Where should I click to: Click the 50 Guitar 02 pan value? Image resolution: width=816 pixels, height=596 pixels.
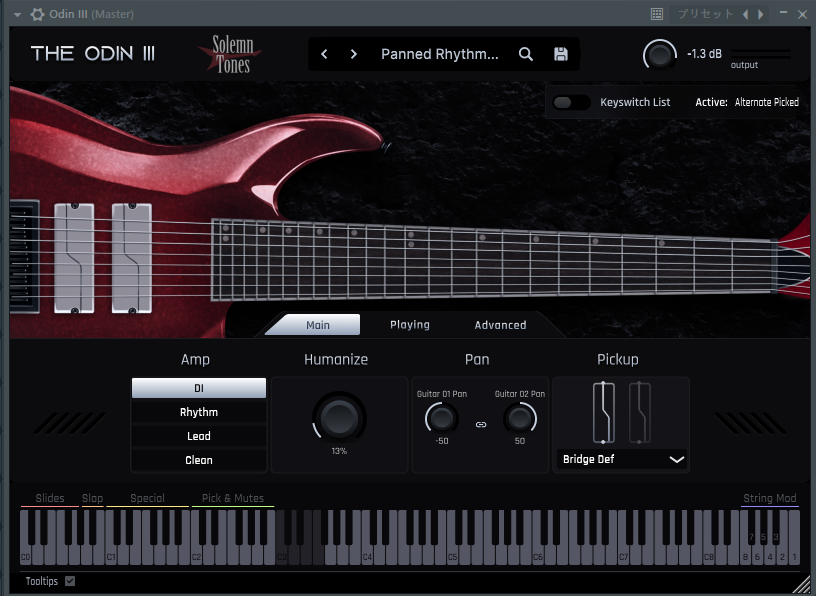tap(520, 441)
